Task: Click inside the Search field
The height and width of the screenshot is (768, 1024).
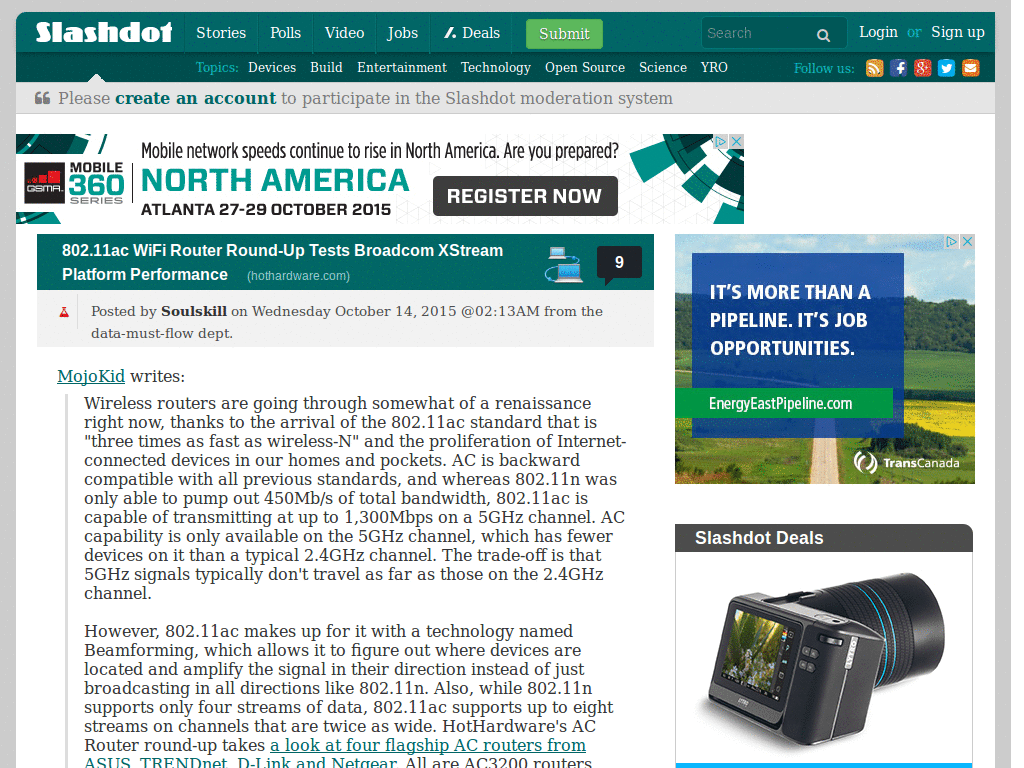Action: [760, 33]
